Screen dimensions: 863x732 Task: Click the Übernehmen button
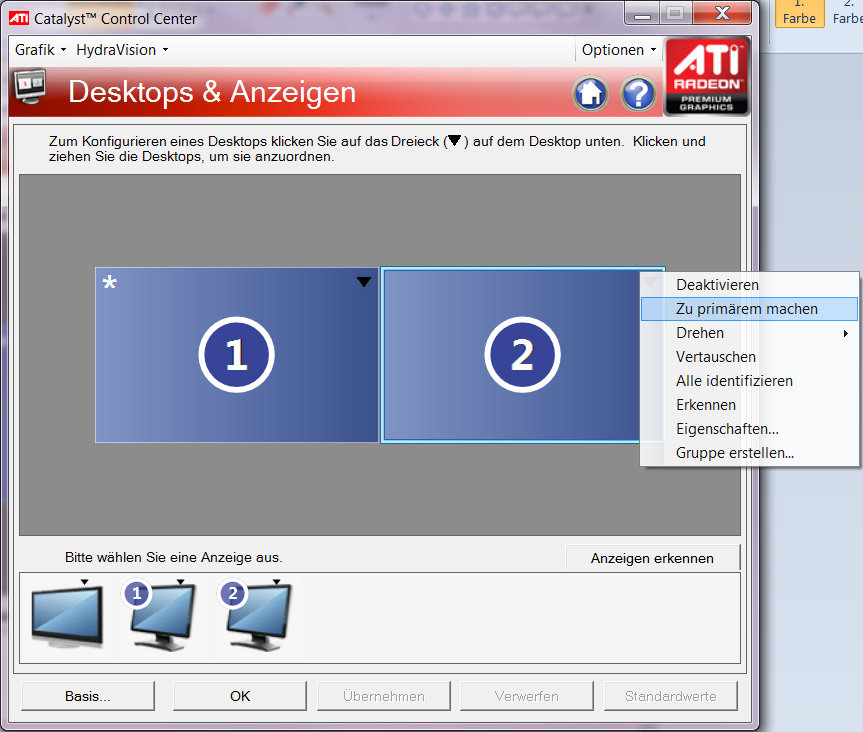pyautogui.click(x=384, y=696)
